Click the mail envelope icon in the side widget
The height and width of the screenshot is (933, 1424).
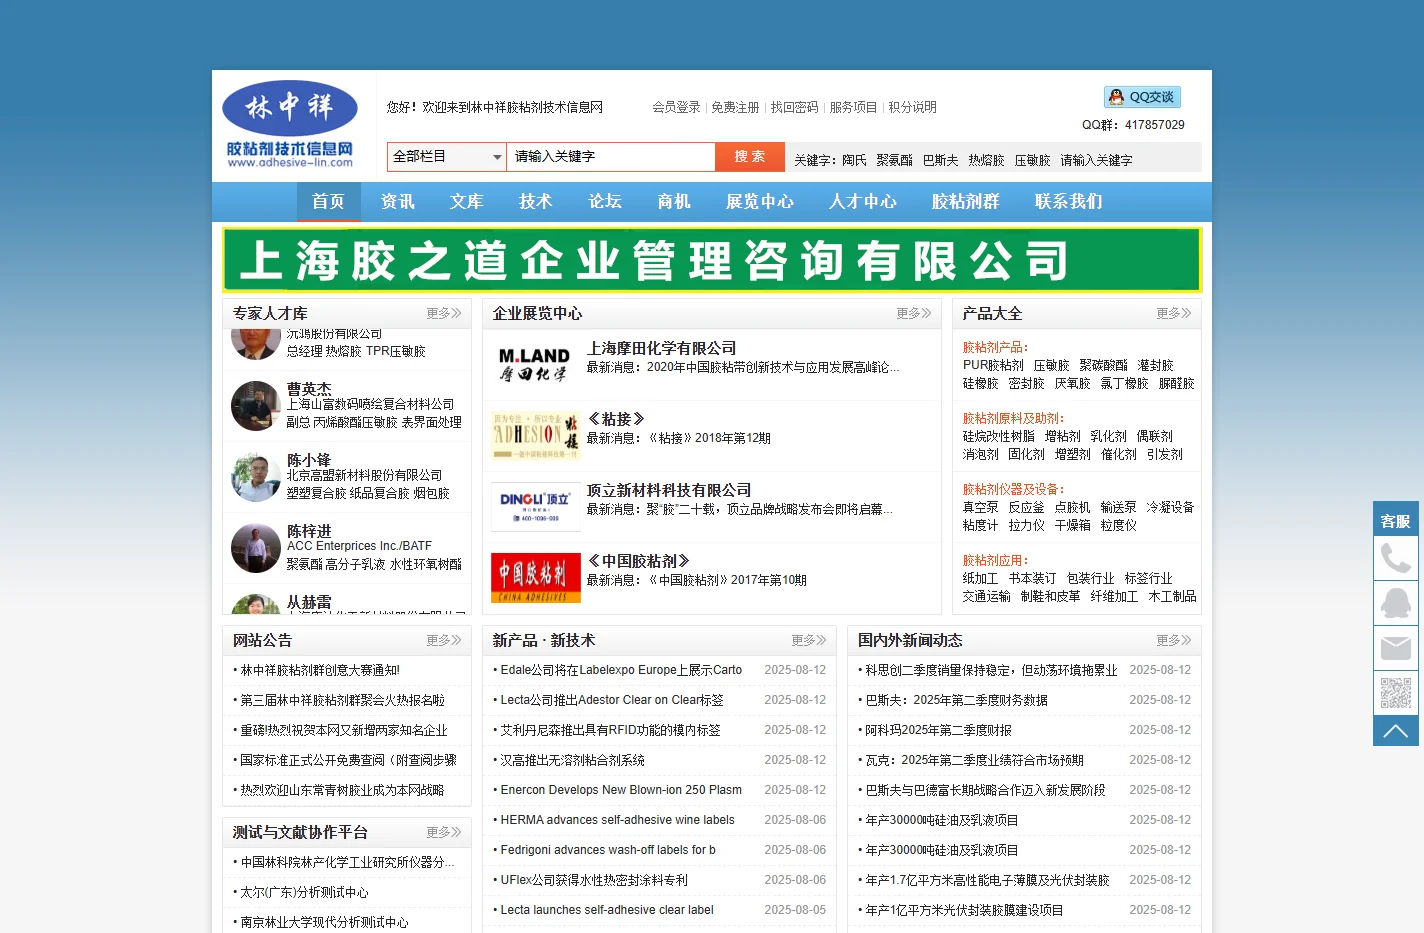1396,648
